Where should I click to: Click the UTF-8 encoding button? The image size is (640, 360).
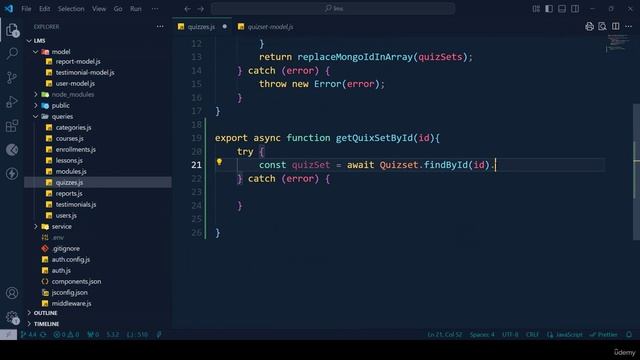click(510, 335)
